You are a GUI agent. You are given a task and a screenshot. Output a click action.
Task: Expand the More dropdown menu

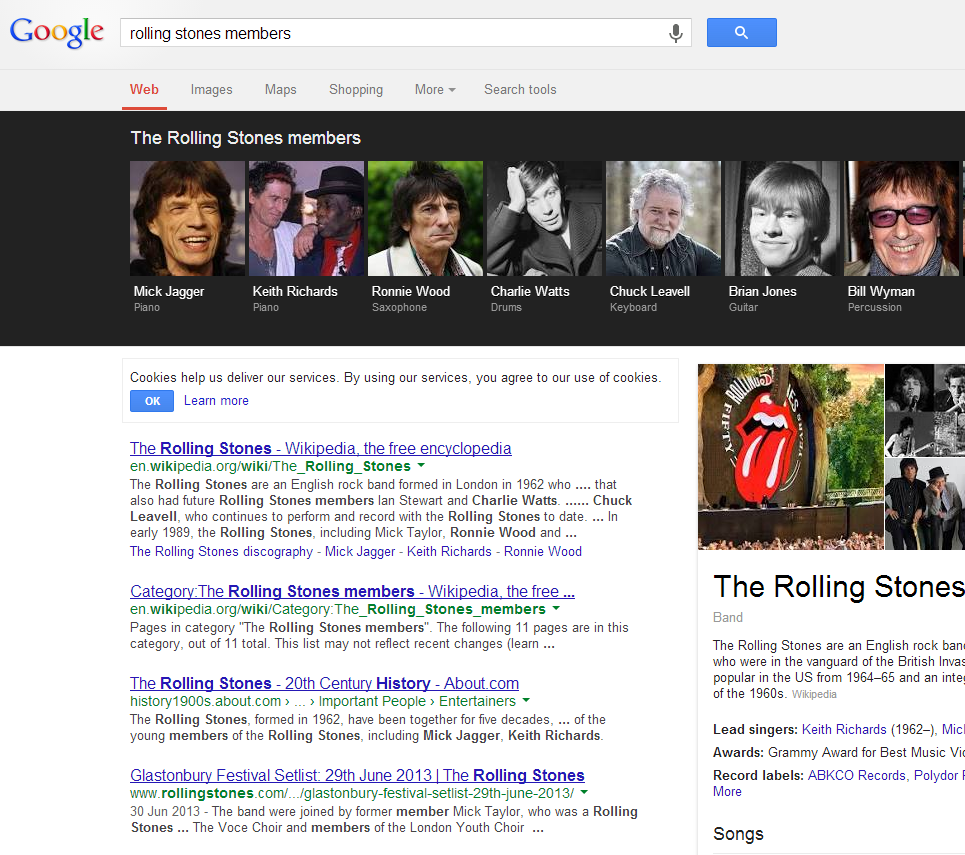[435, 90]
